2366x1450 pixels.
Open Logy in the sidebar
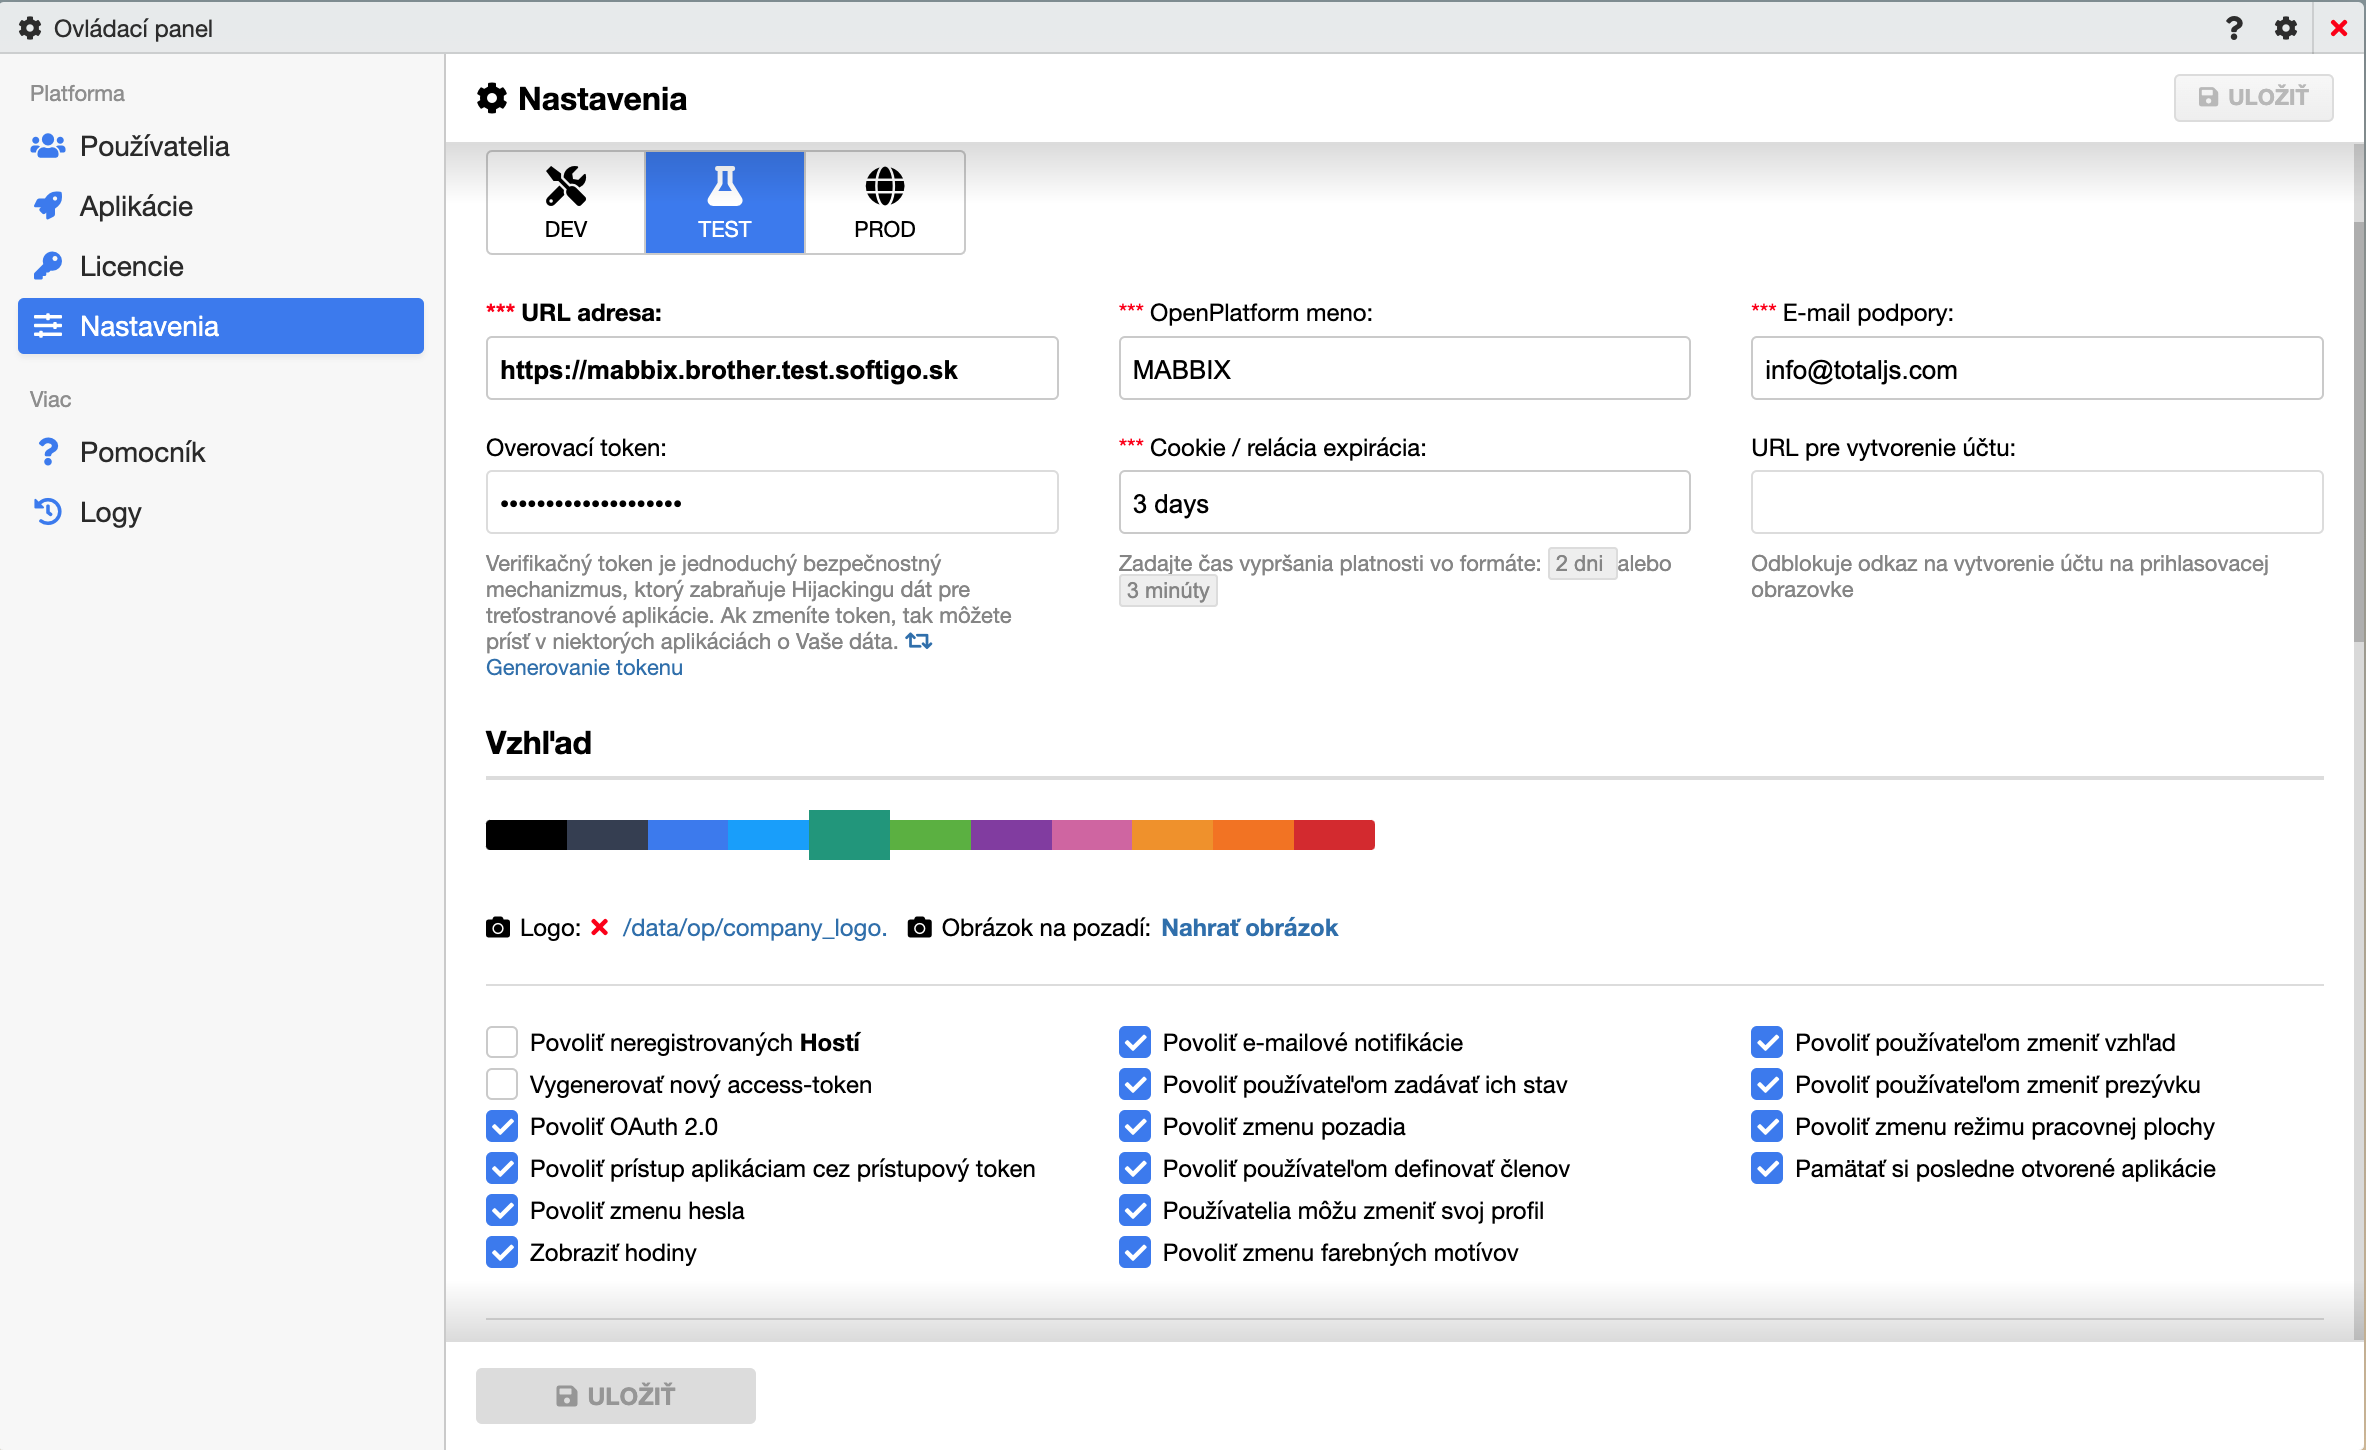click(x=110, y=512)
